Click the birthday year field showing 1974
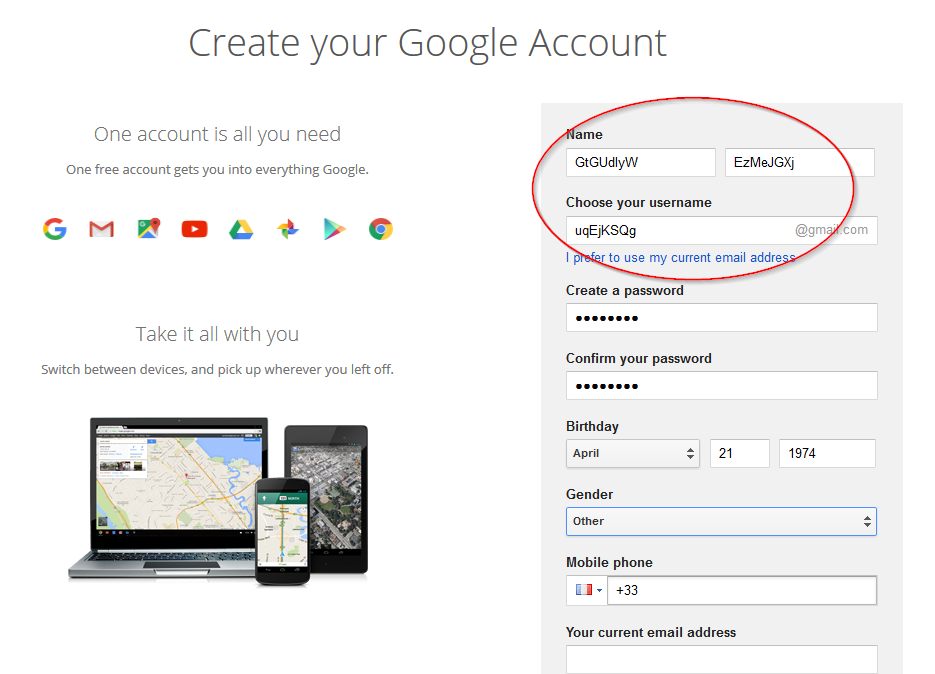The width and height of the screenshot is (935, 674). [x=827, y=453]
